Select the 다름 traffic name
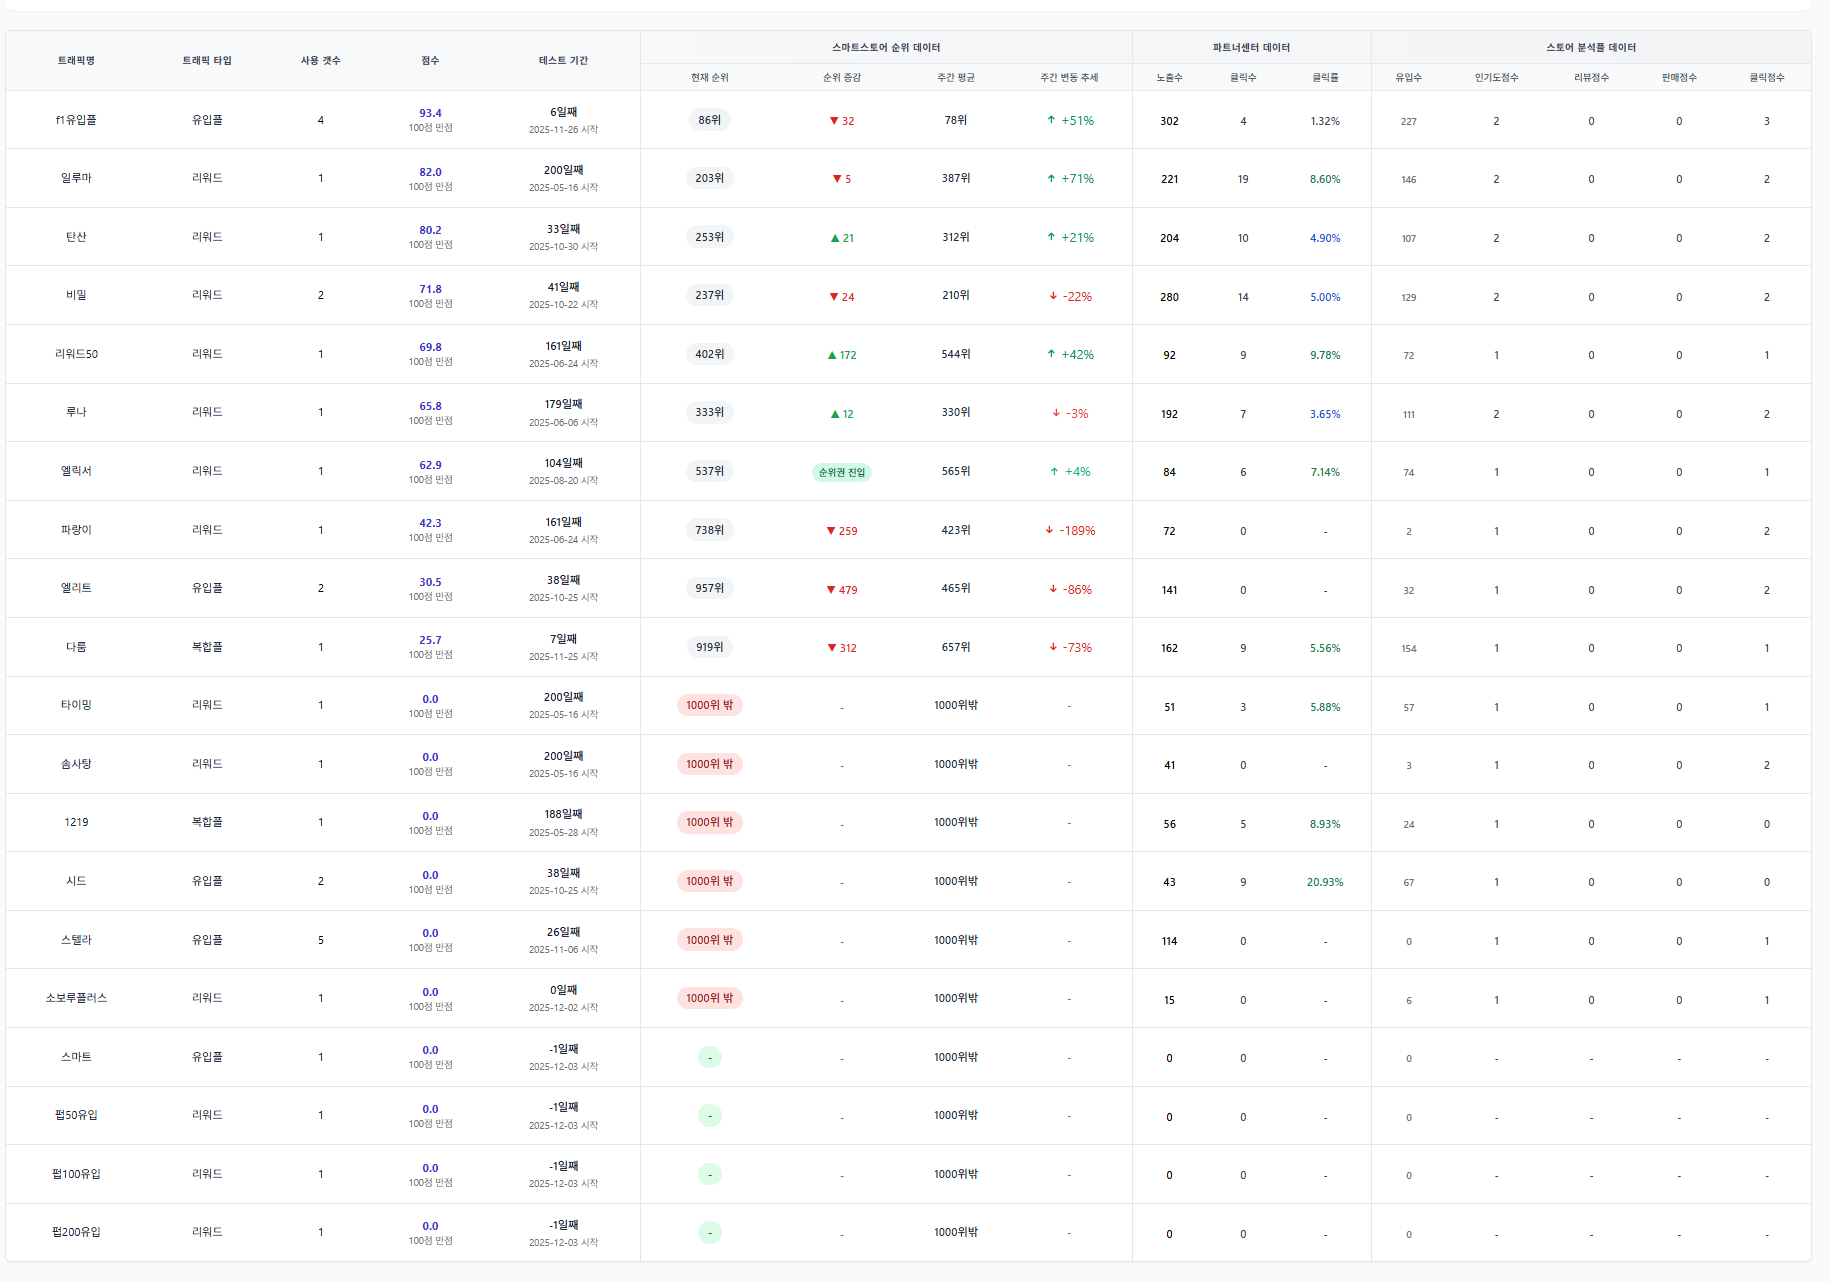The image size is (1834, 1282). 76,647
